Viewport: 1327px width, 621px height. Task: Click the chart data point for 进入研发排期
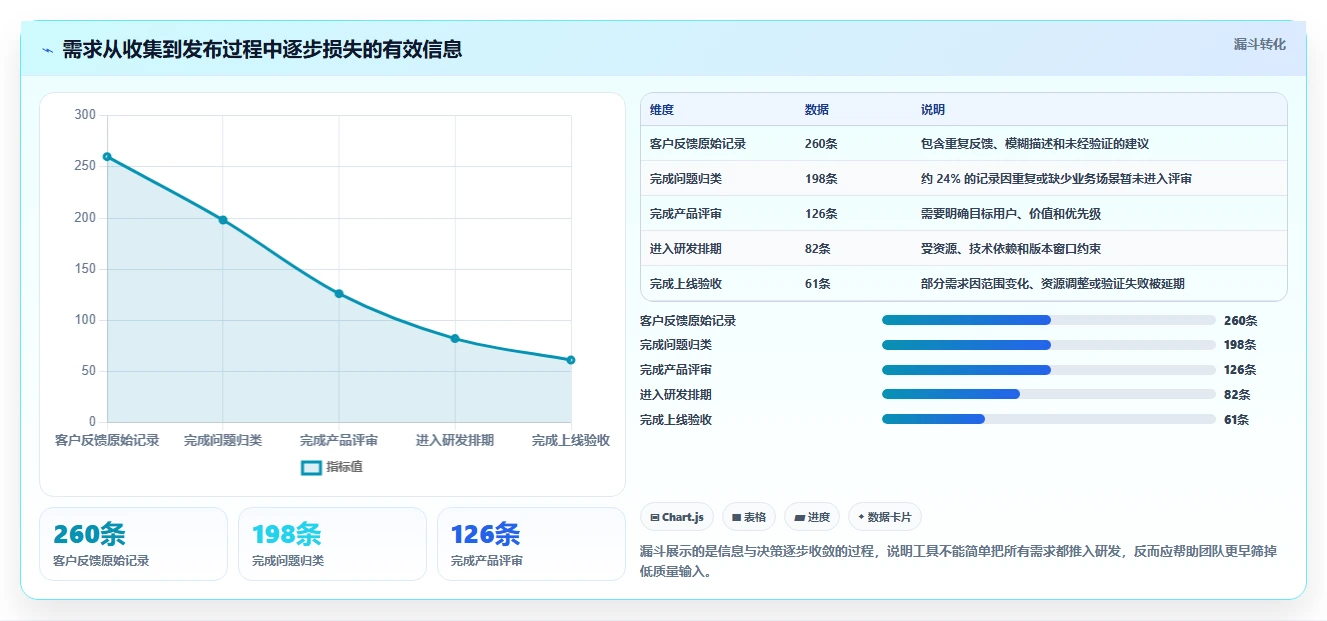click(455, 338)
